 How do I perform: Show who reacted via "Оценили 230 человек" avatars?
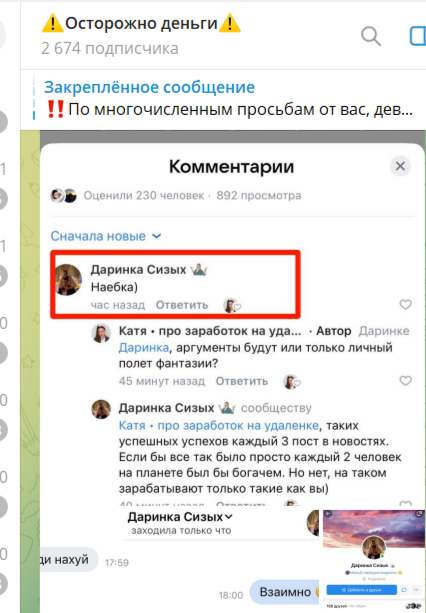click(x=64, y=195)
